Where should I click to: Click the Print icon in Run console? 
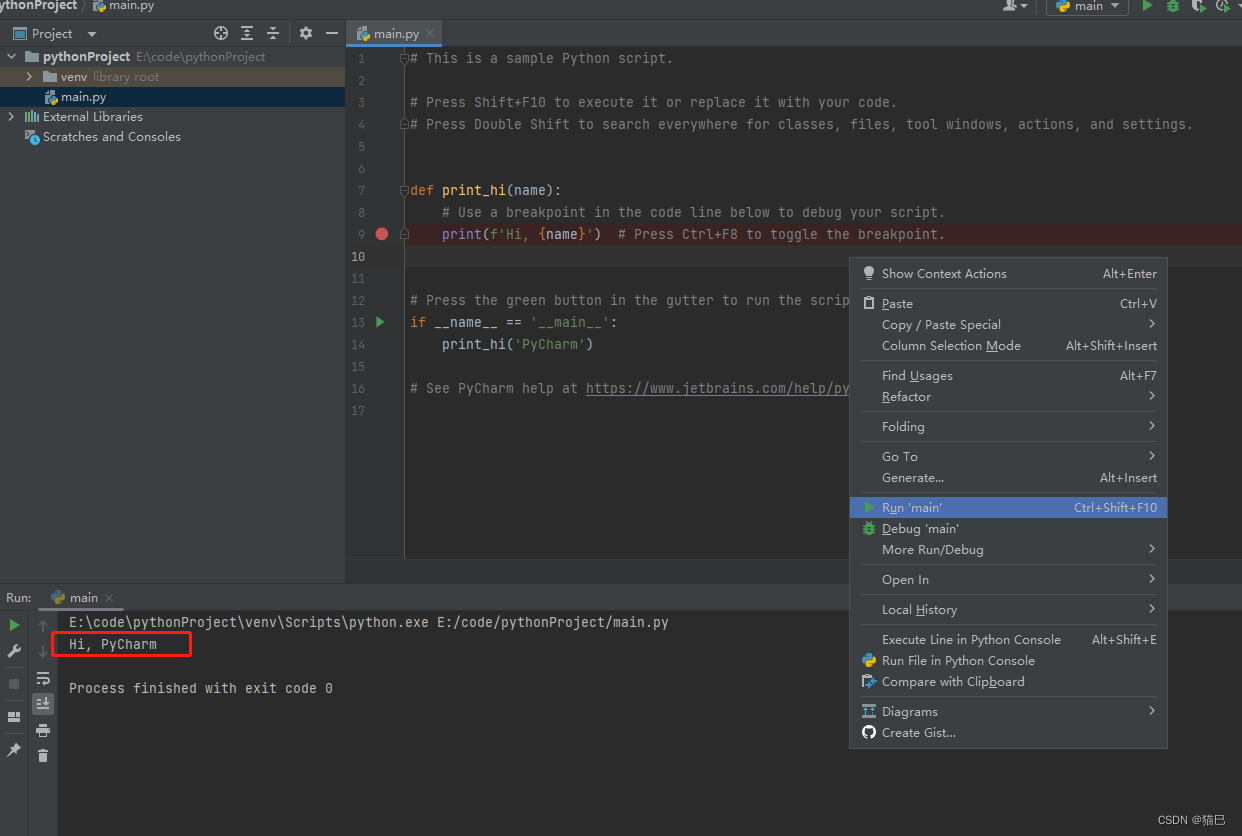(43, 730)
